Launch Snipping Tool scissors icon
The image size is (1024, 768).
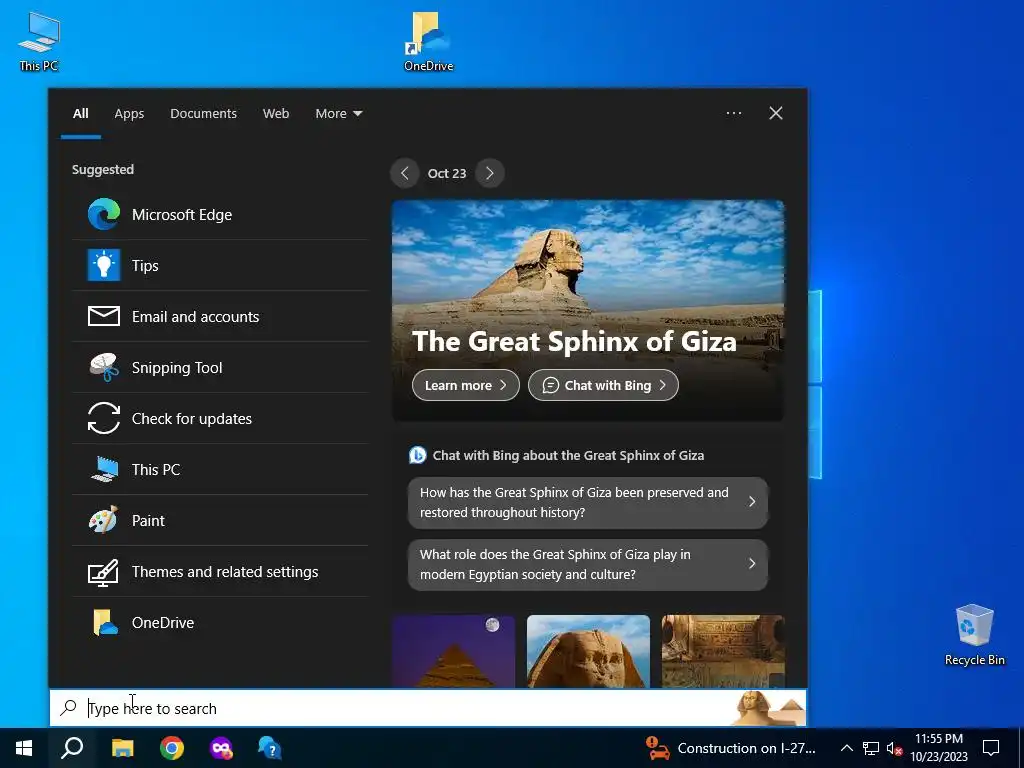104,368
